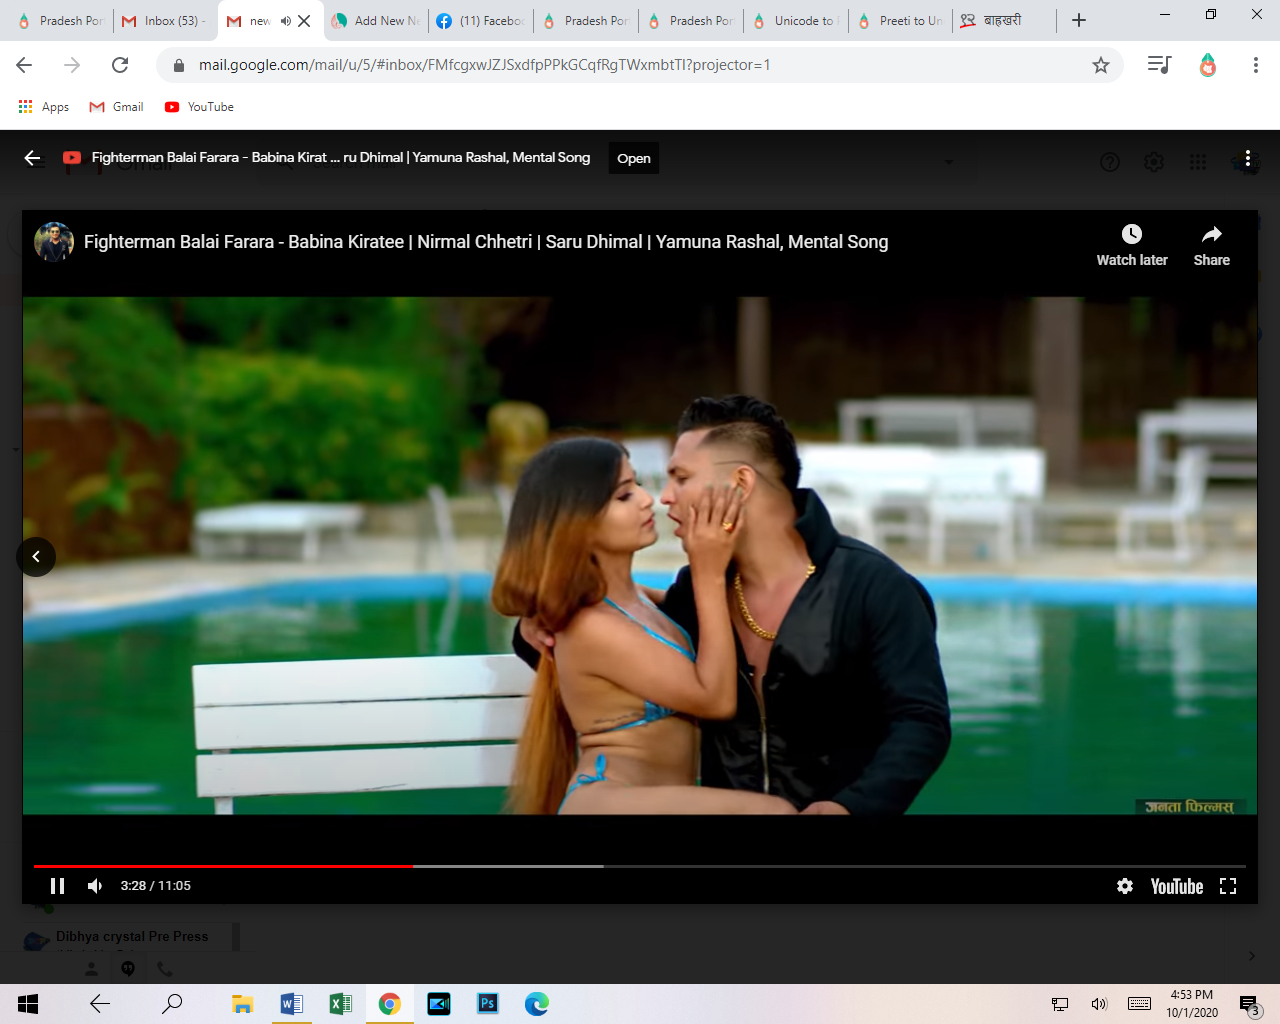Mute the tab via its audio icon
Screen dimensions: 1280x1024
(x=285, y=20)
